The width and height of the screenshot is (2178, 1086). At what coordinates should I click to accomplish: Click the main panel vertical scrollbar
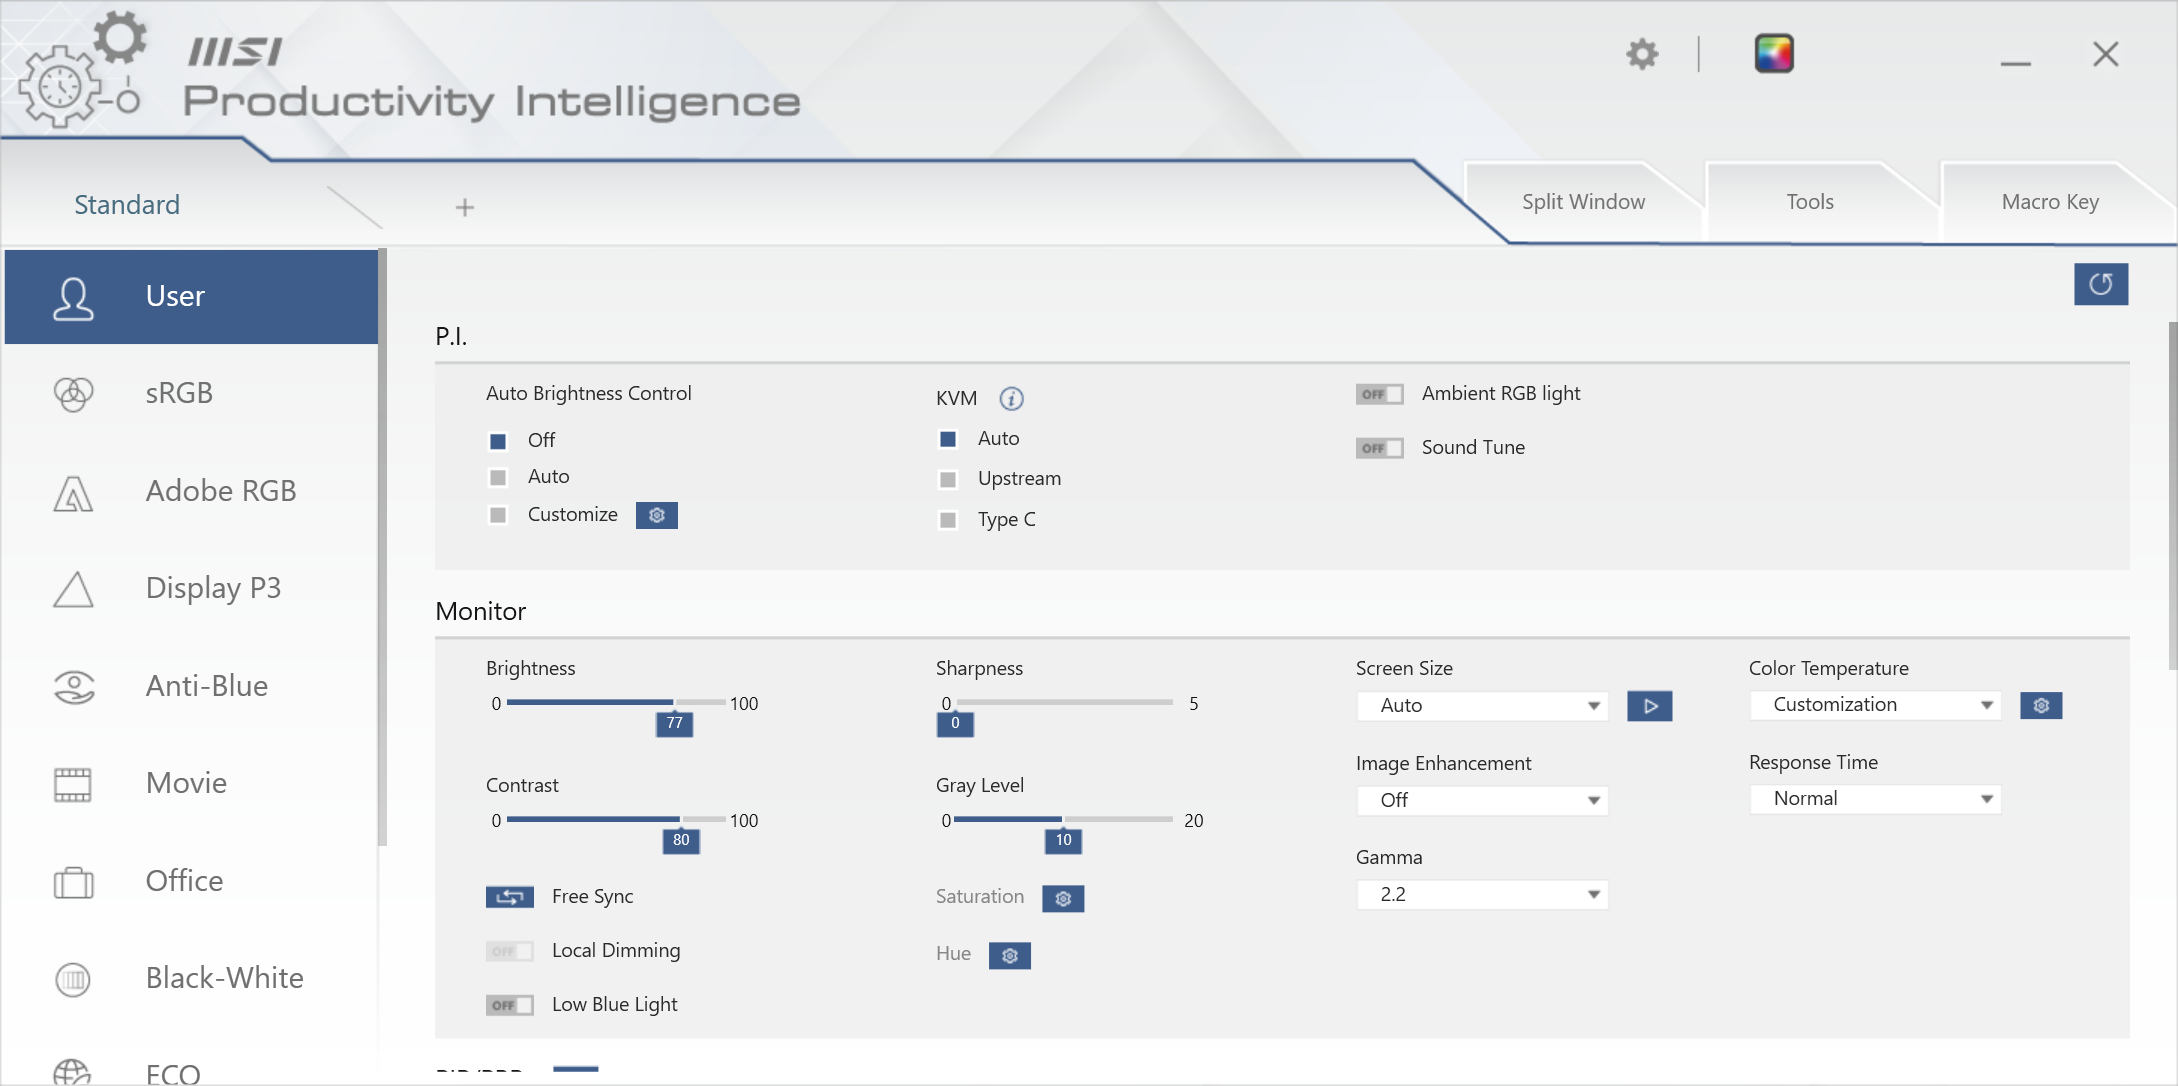[x=2172, y=496]
